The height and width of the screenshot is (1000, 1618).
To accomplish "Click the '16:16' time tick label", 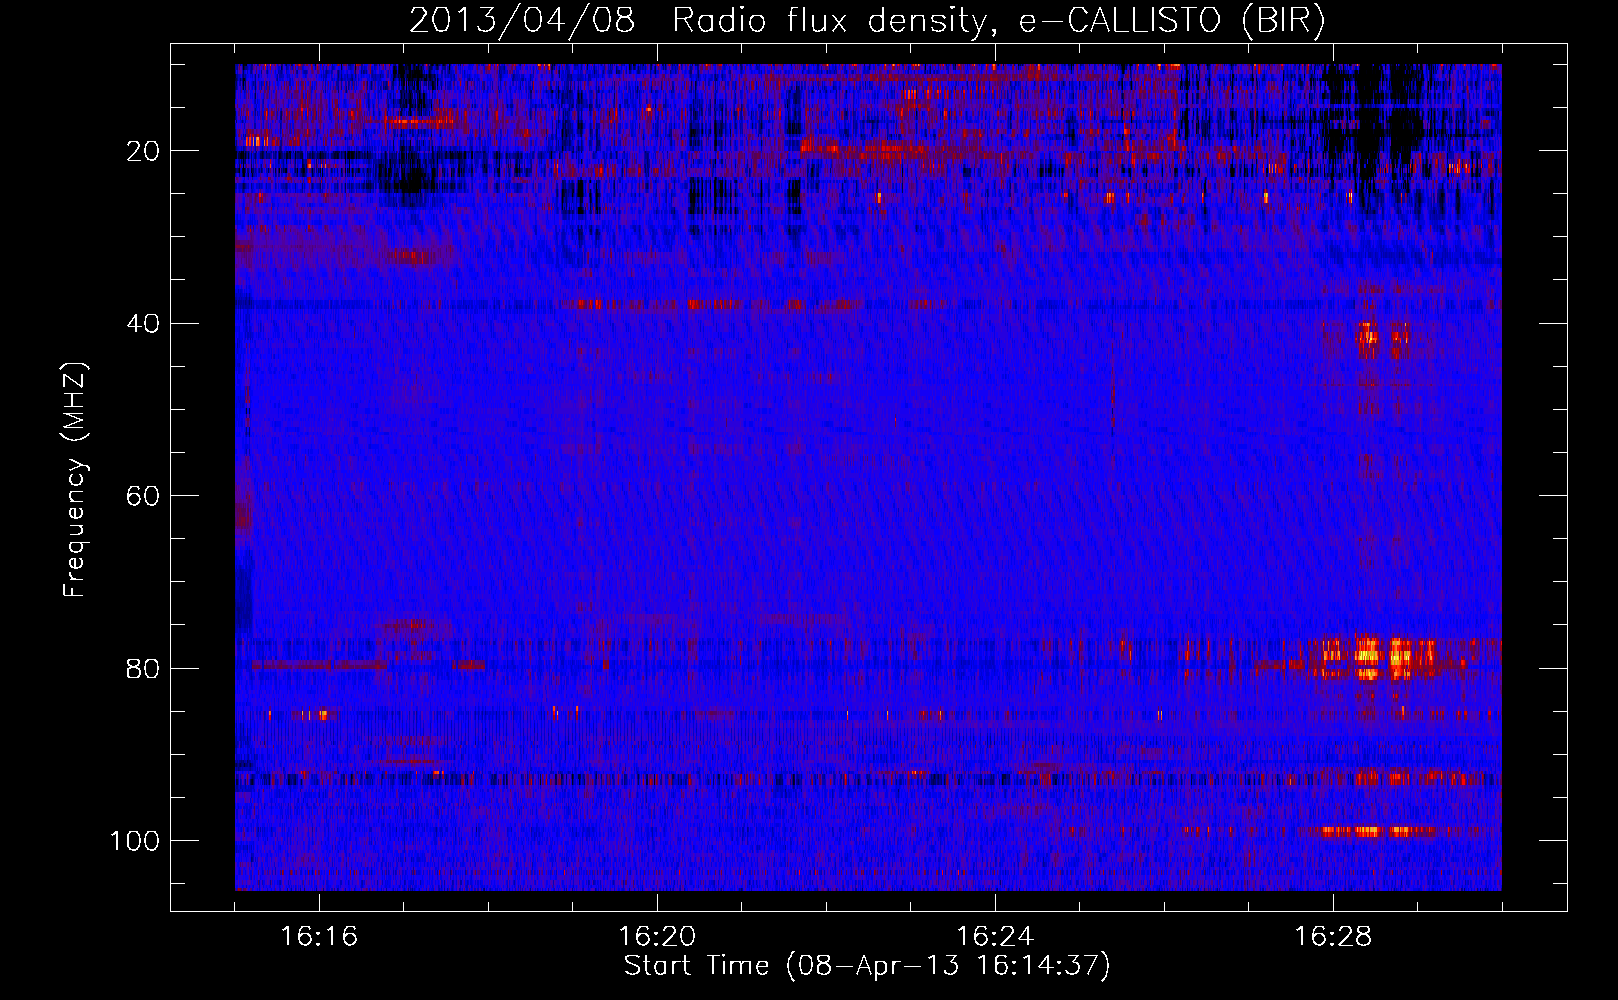I will coord(319,936).
